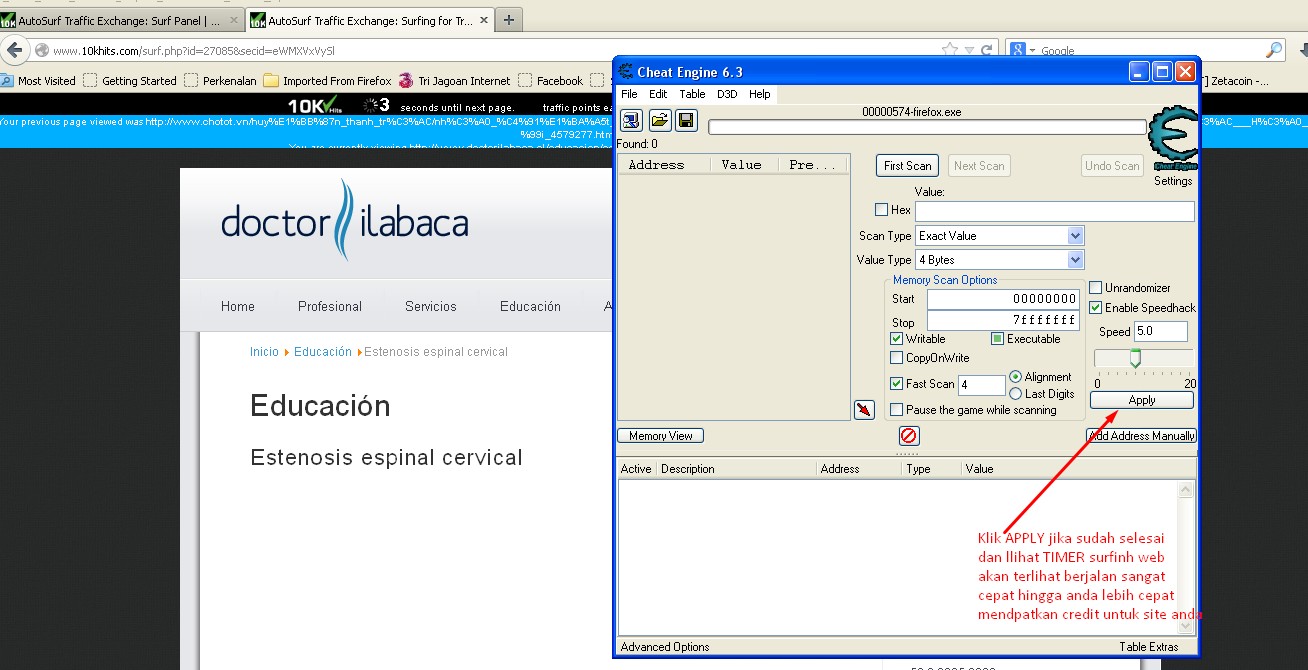Click the Google search engine icon
Viewport: 1308px width, 670px height.
[1017, 50]
